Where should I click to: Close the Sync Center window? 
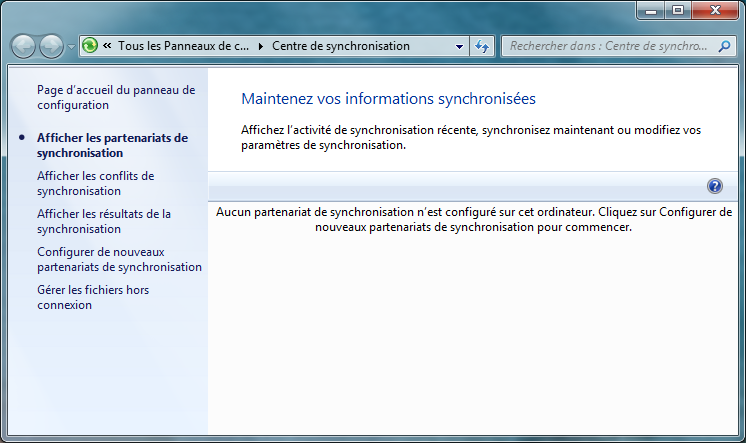point(715,10)
